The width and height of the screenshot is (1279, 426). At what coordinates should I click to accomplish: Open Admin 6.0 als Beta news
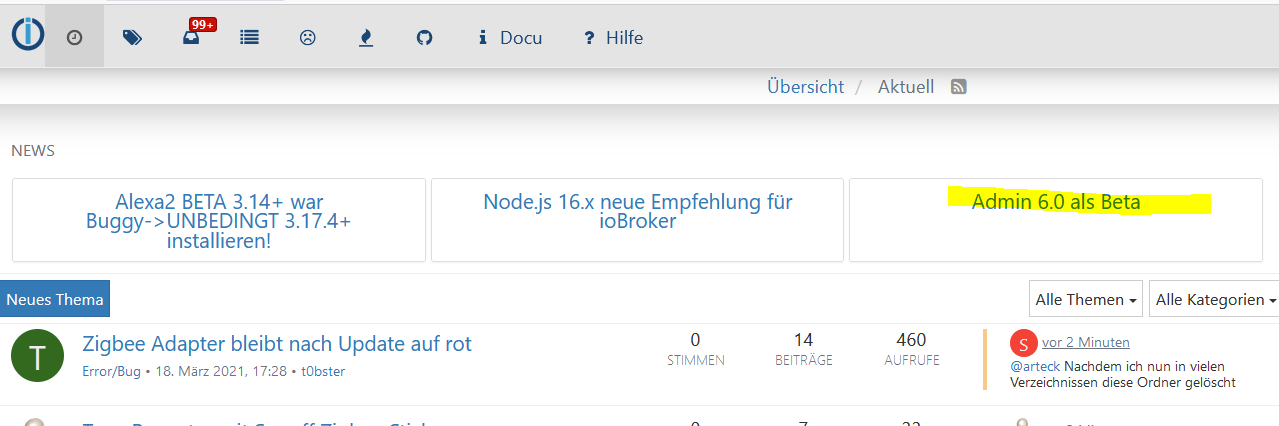pyautogui.click(x=1056, y=202)
